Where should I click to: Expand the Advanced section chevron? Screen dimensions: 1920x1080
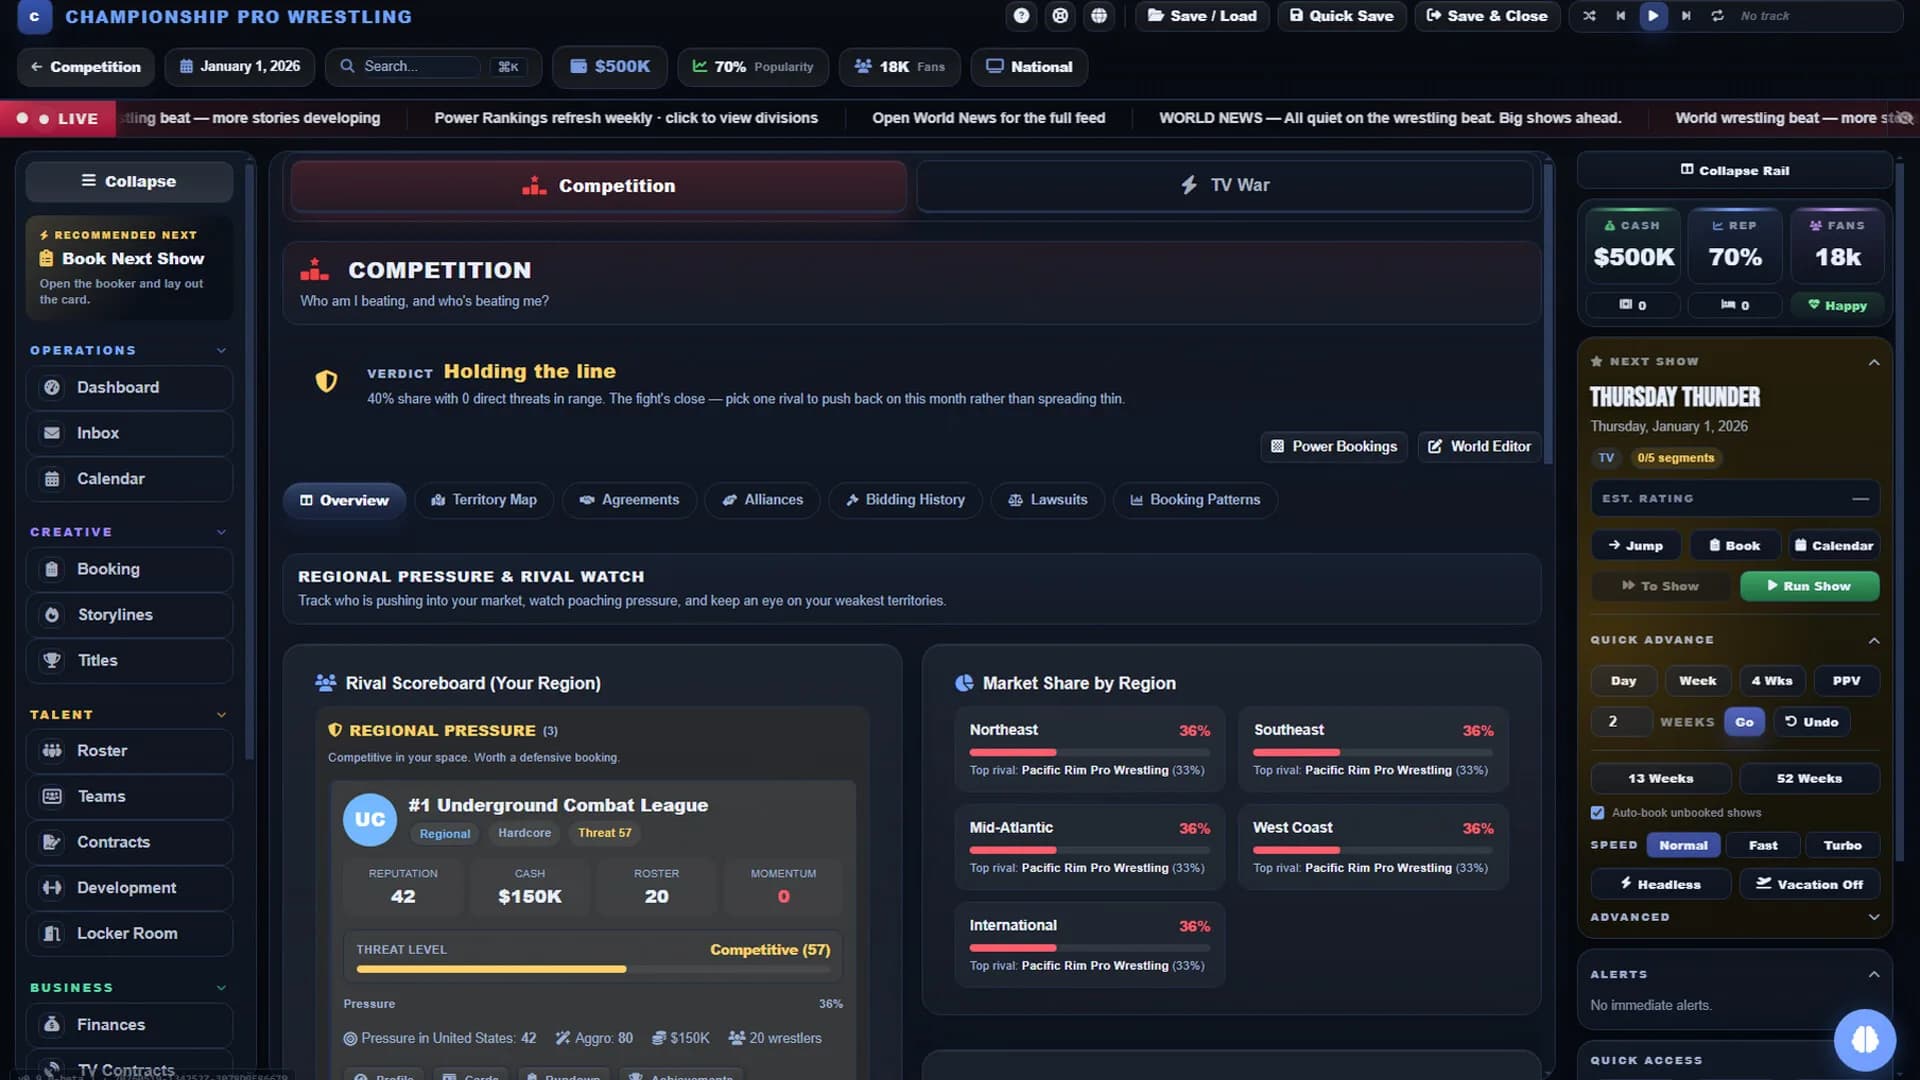pyautogui.click(x=1874, y=918)
